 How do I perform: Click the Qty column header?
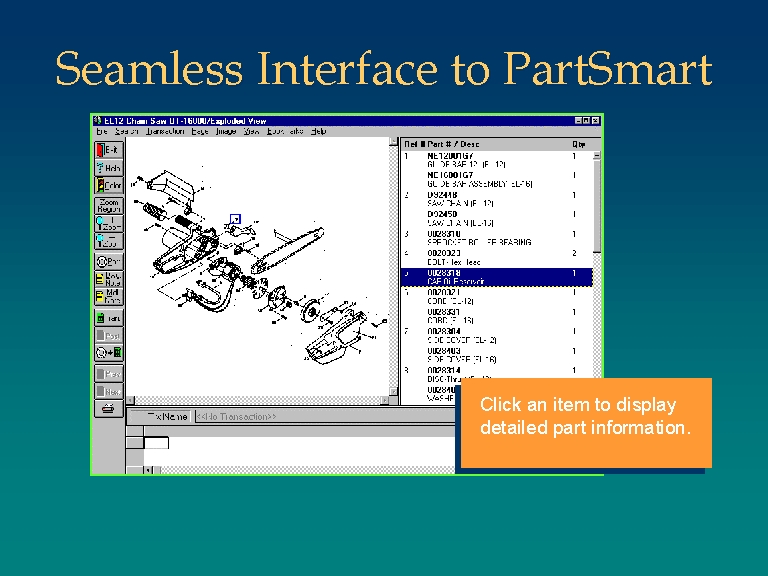578,144
